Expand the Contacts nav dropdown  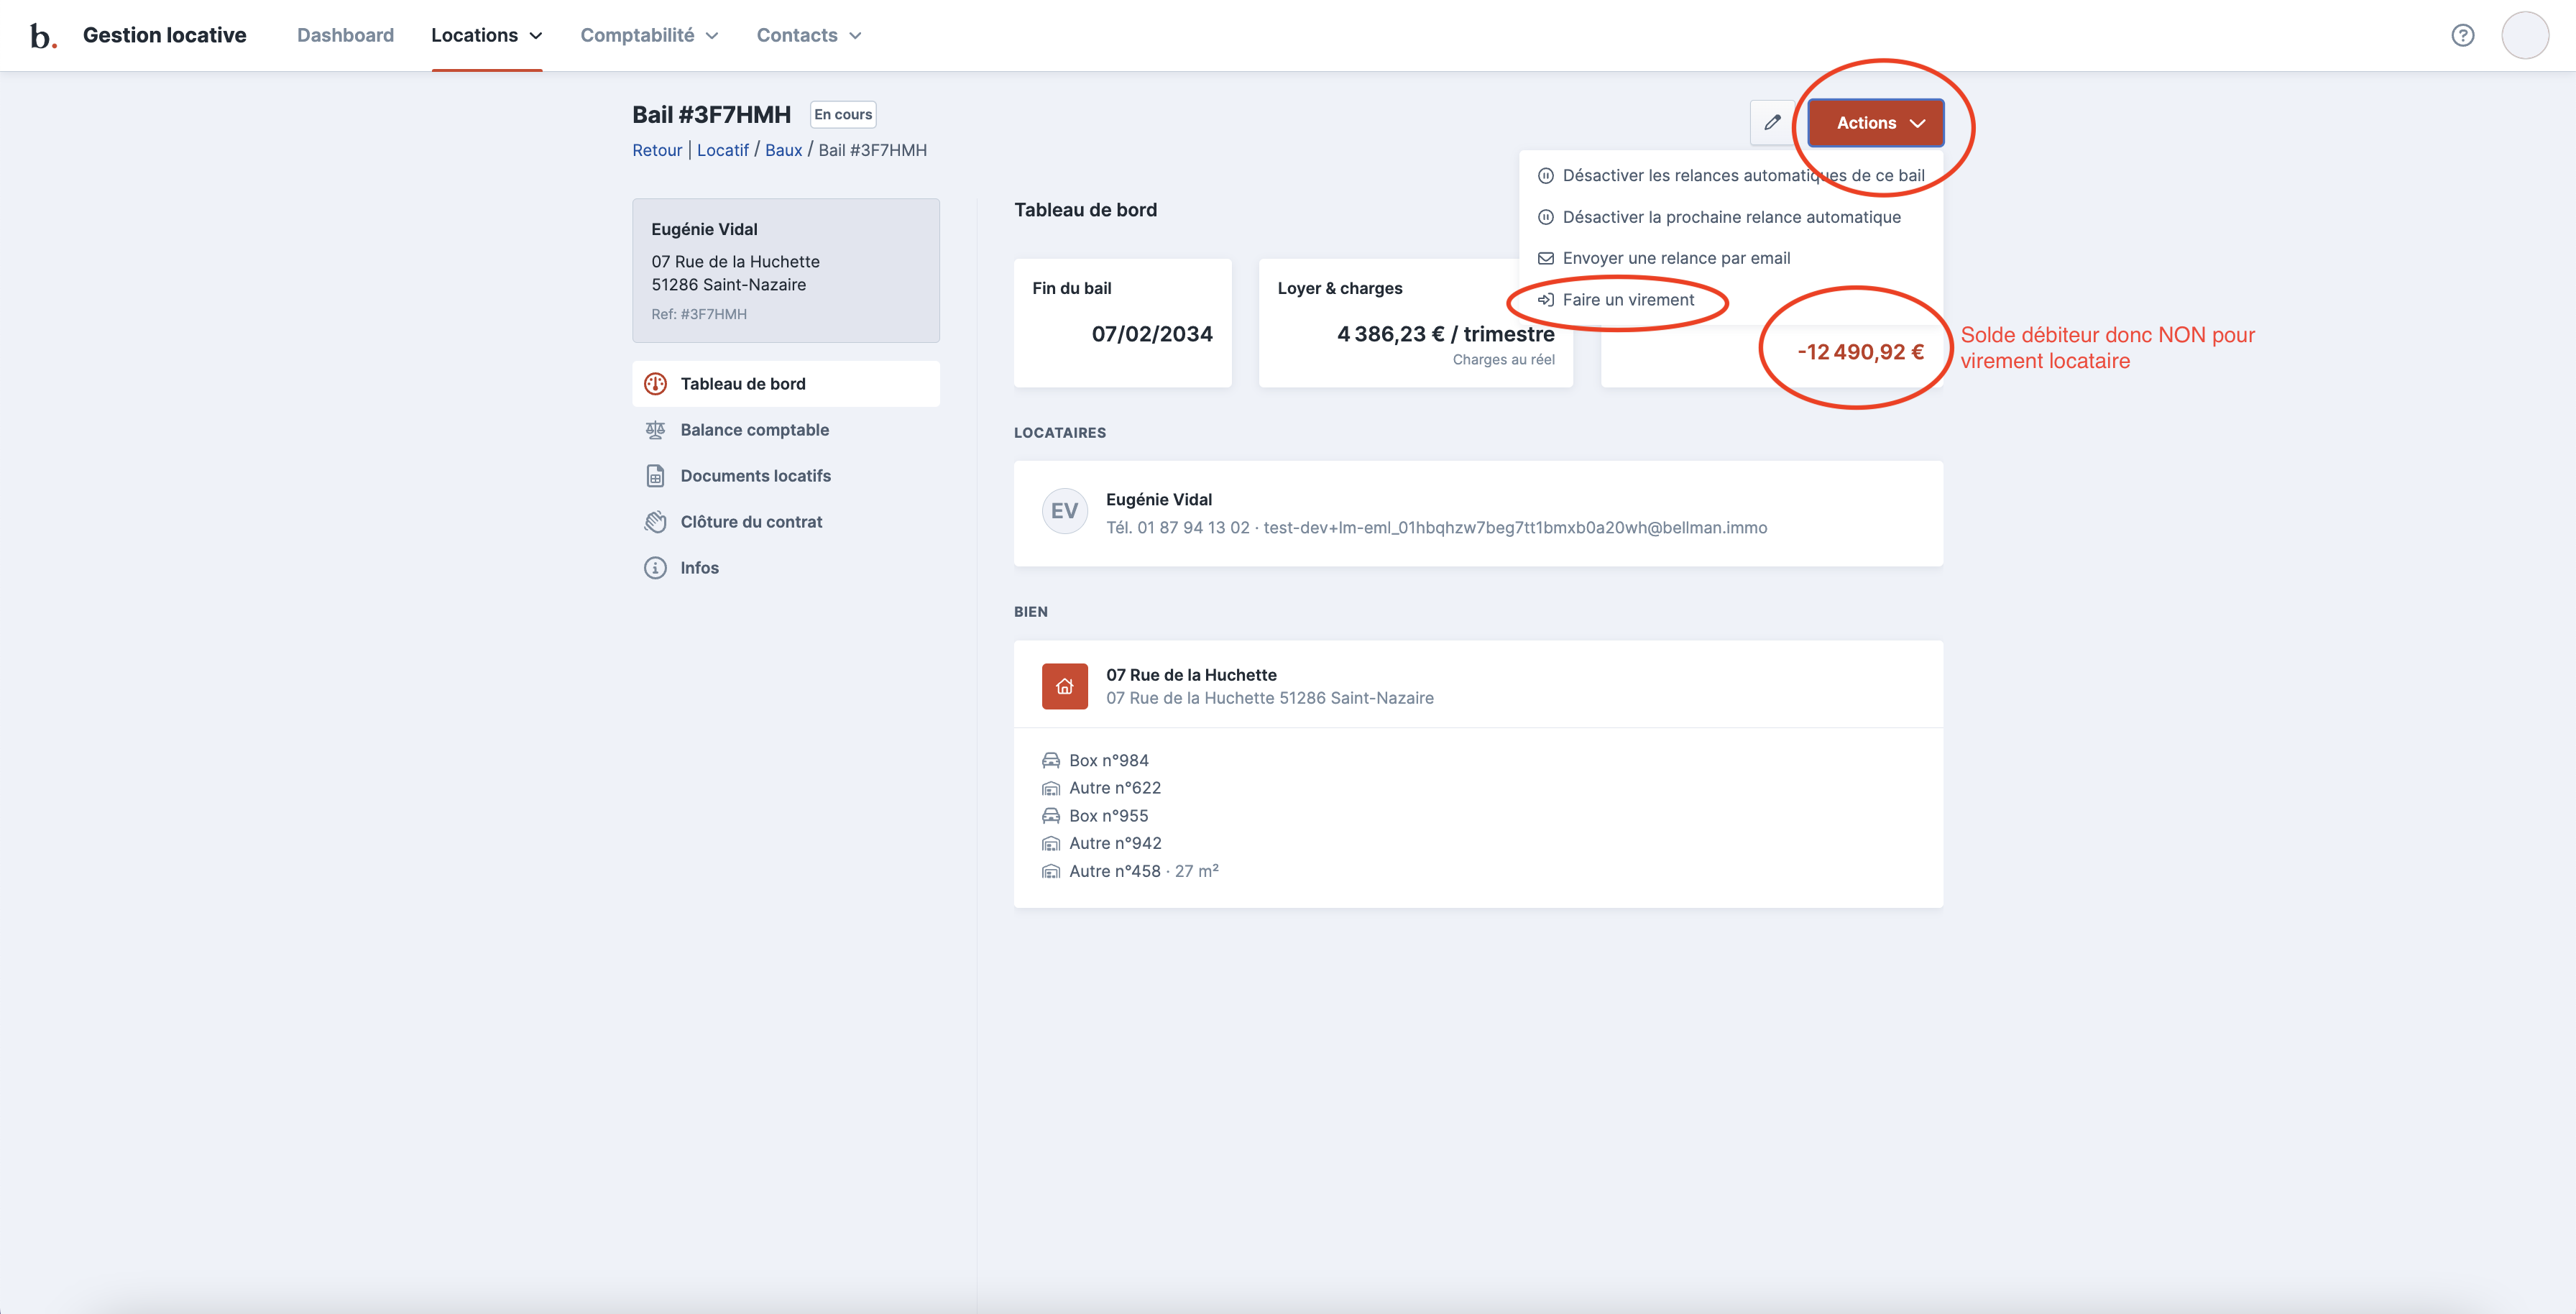808,35
